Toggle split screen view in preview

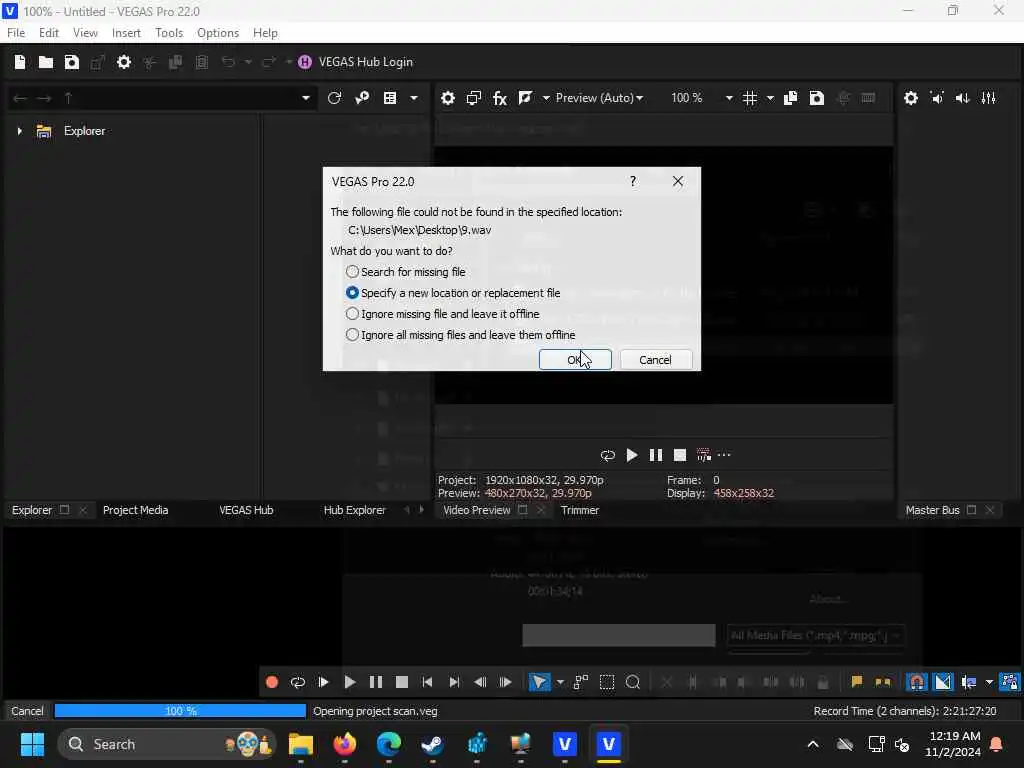525,98
